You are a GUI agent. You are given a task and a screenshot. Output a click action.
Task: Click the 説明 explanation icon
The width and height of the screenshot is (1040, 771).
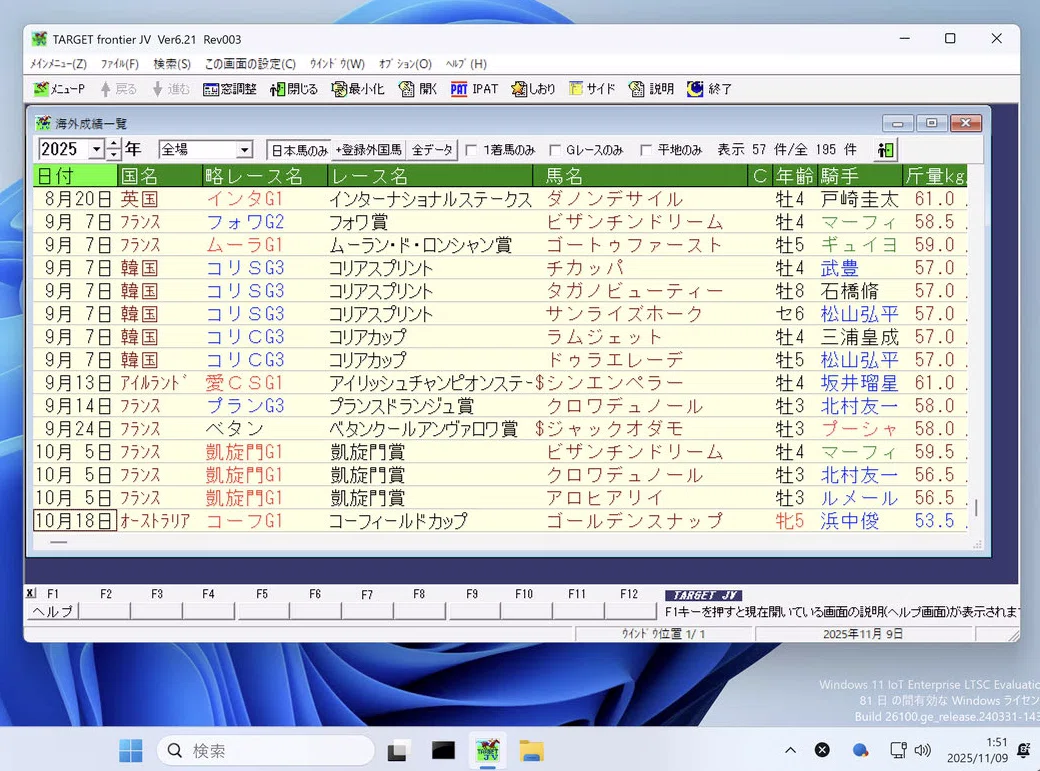pos(651,89)
